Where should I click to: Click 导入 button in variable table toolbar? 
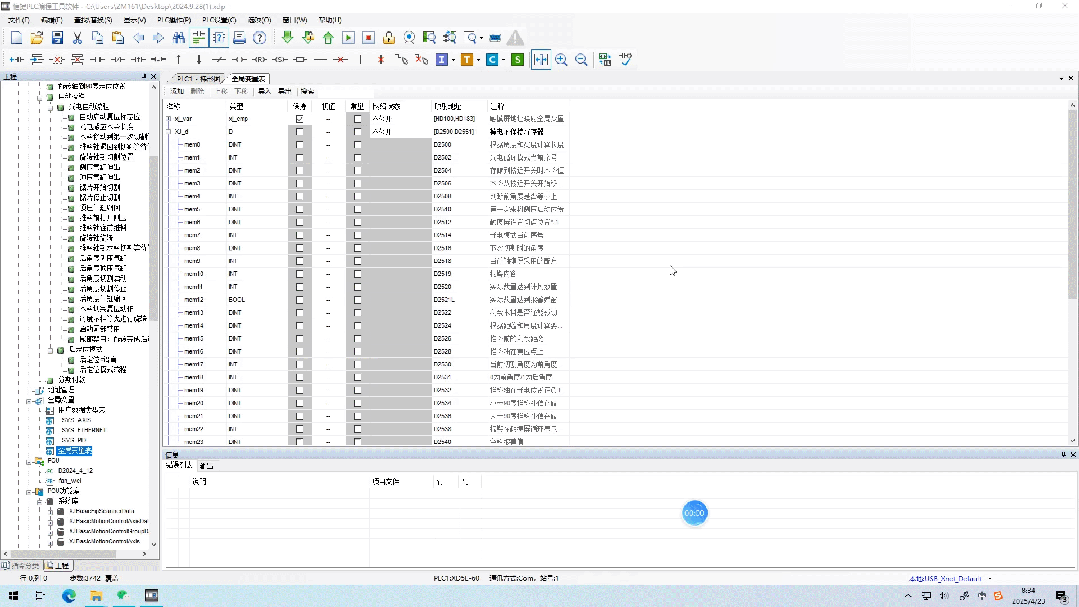[264, 91]
